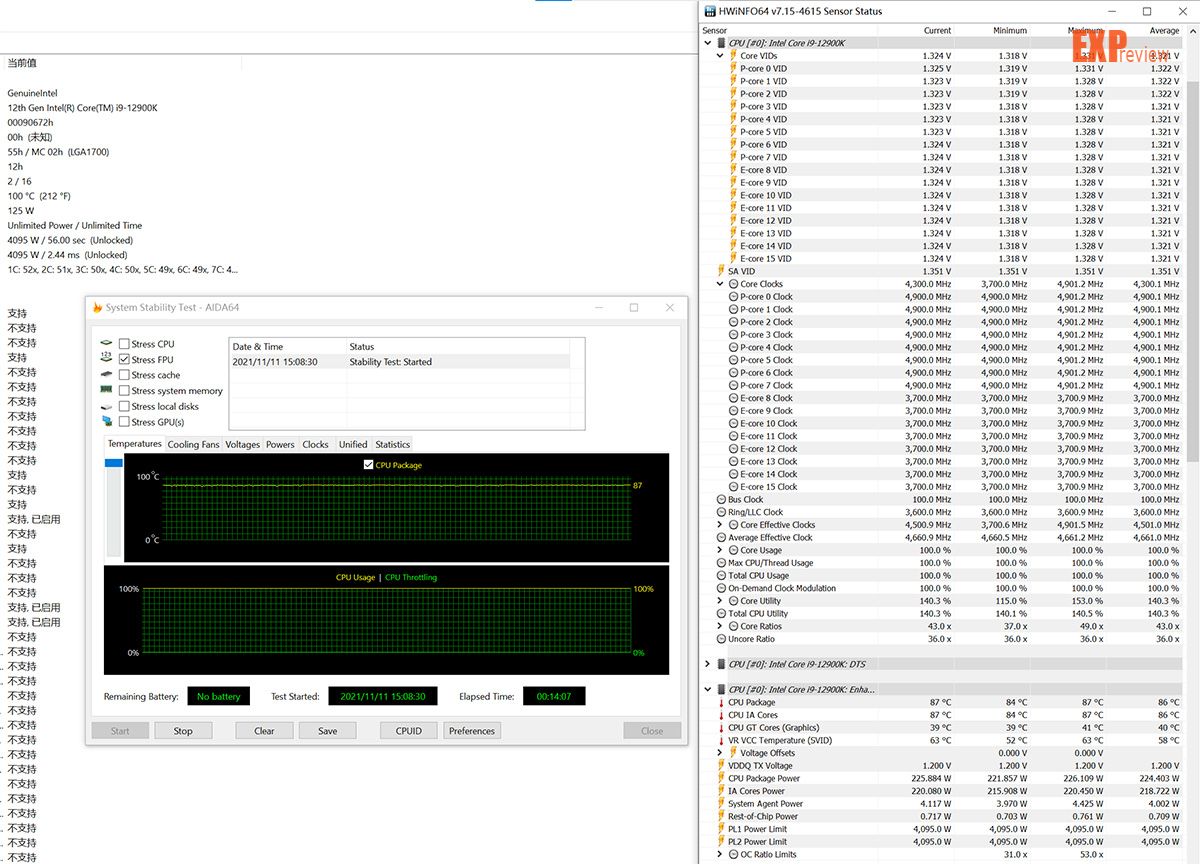Click the clock icon beside Bus Clock
Screen dimensions: 1200x864
coord(721,499)
